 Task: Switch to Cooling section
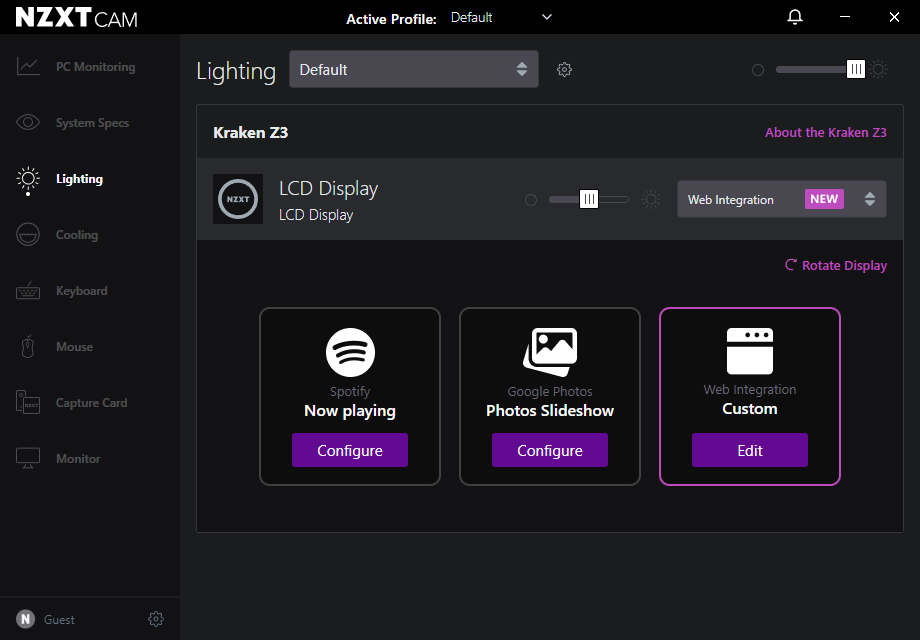77,235
